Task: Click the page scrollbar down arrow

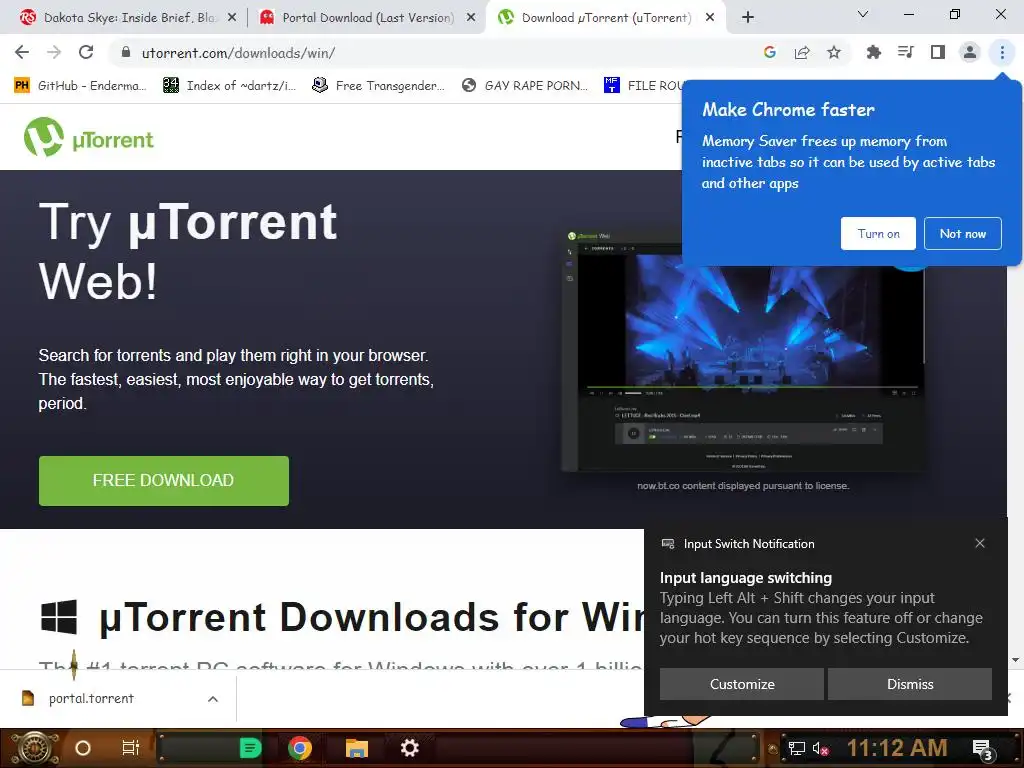Action: 1016,660
